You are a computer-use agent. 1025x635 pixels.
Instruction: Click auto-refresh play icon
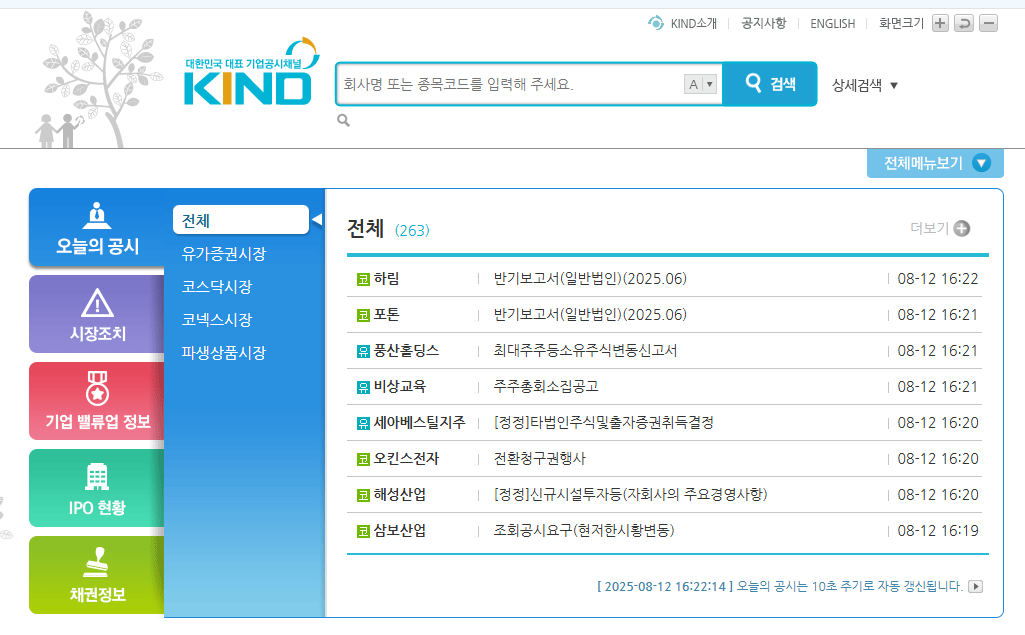pos(975,587)
